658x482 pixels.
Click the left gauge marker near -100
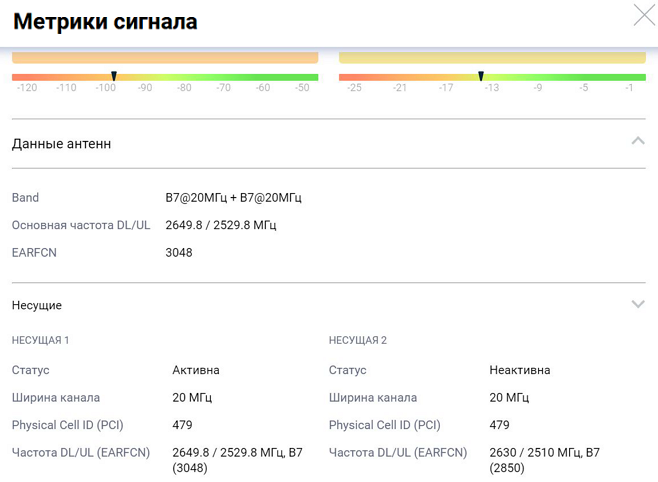pyautogui.click(x=114, y=76)
